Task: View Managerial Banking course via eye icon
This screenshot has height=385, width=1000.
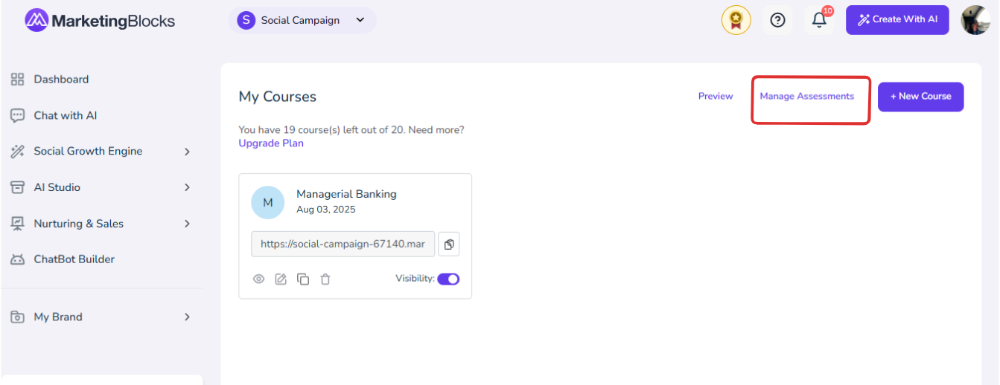Action: [258, 279]
